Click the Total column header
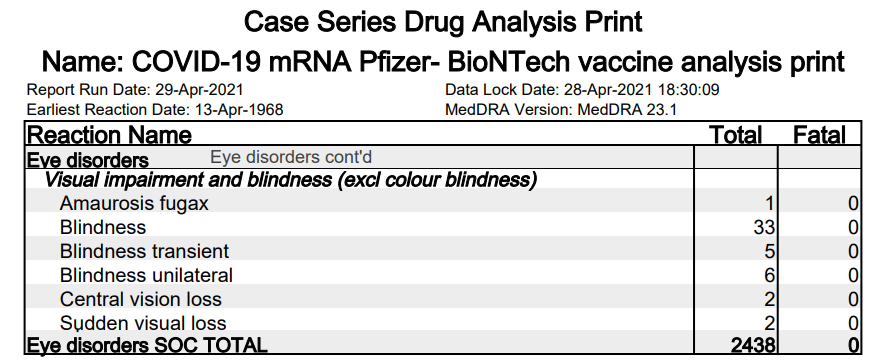Image resolution: width=883 pixels, height=364 pixels. (x=735, y=135)
